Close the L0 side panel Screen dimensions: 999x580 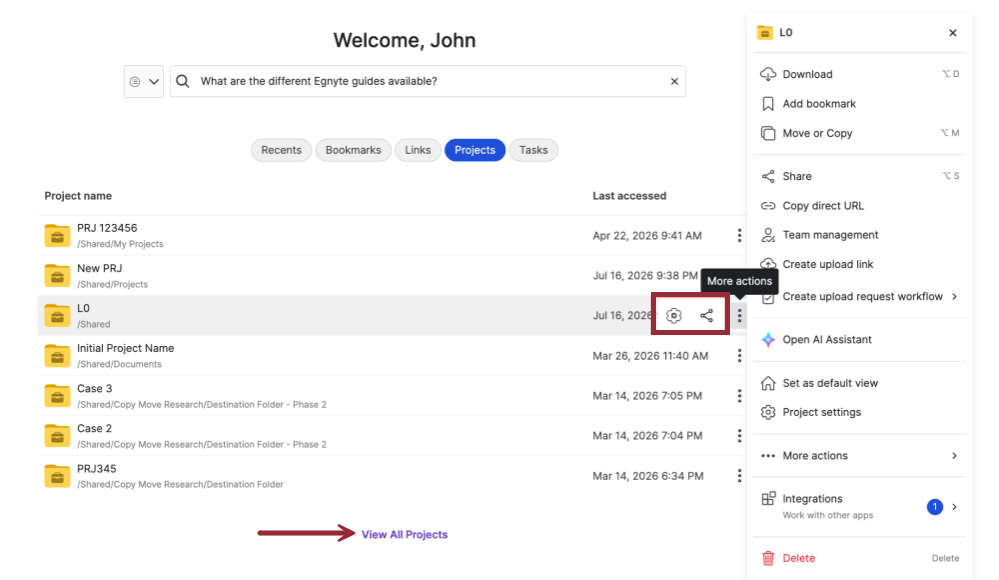(952, 33)
